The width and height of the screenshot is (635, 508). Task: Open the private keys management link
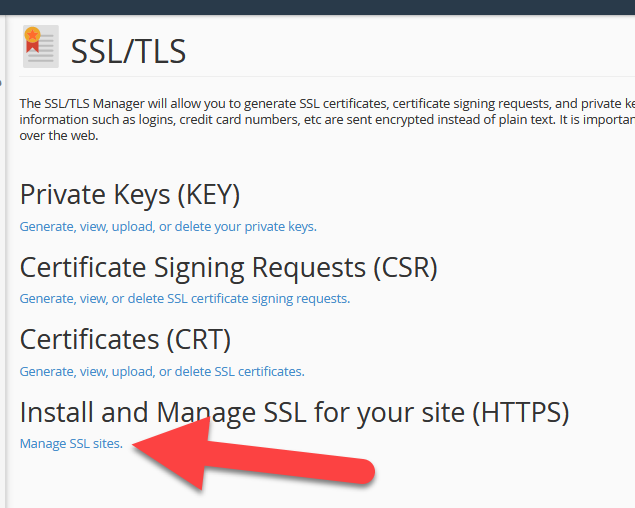[168, 226]
